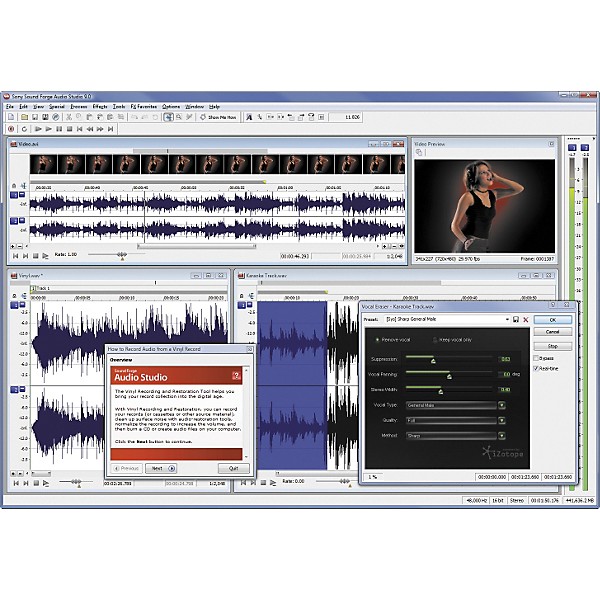600x600 pixels.
Task: Open the Method dropdown
Action: tap(502, 436)
